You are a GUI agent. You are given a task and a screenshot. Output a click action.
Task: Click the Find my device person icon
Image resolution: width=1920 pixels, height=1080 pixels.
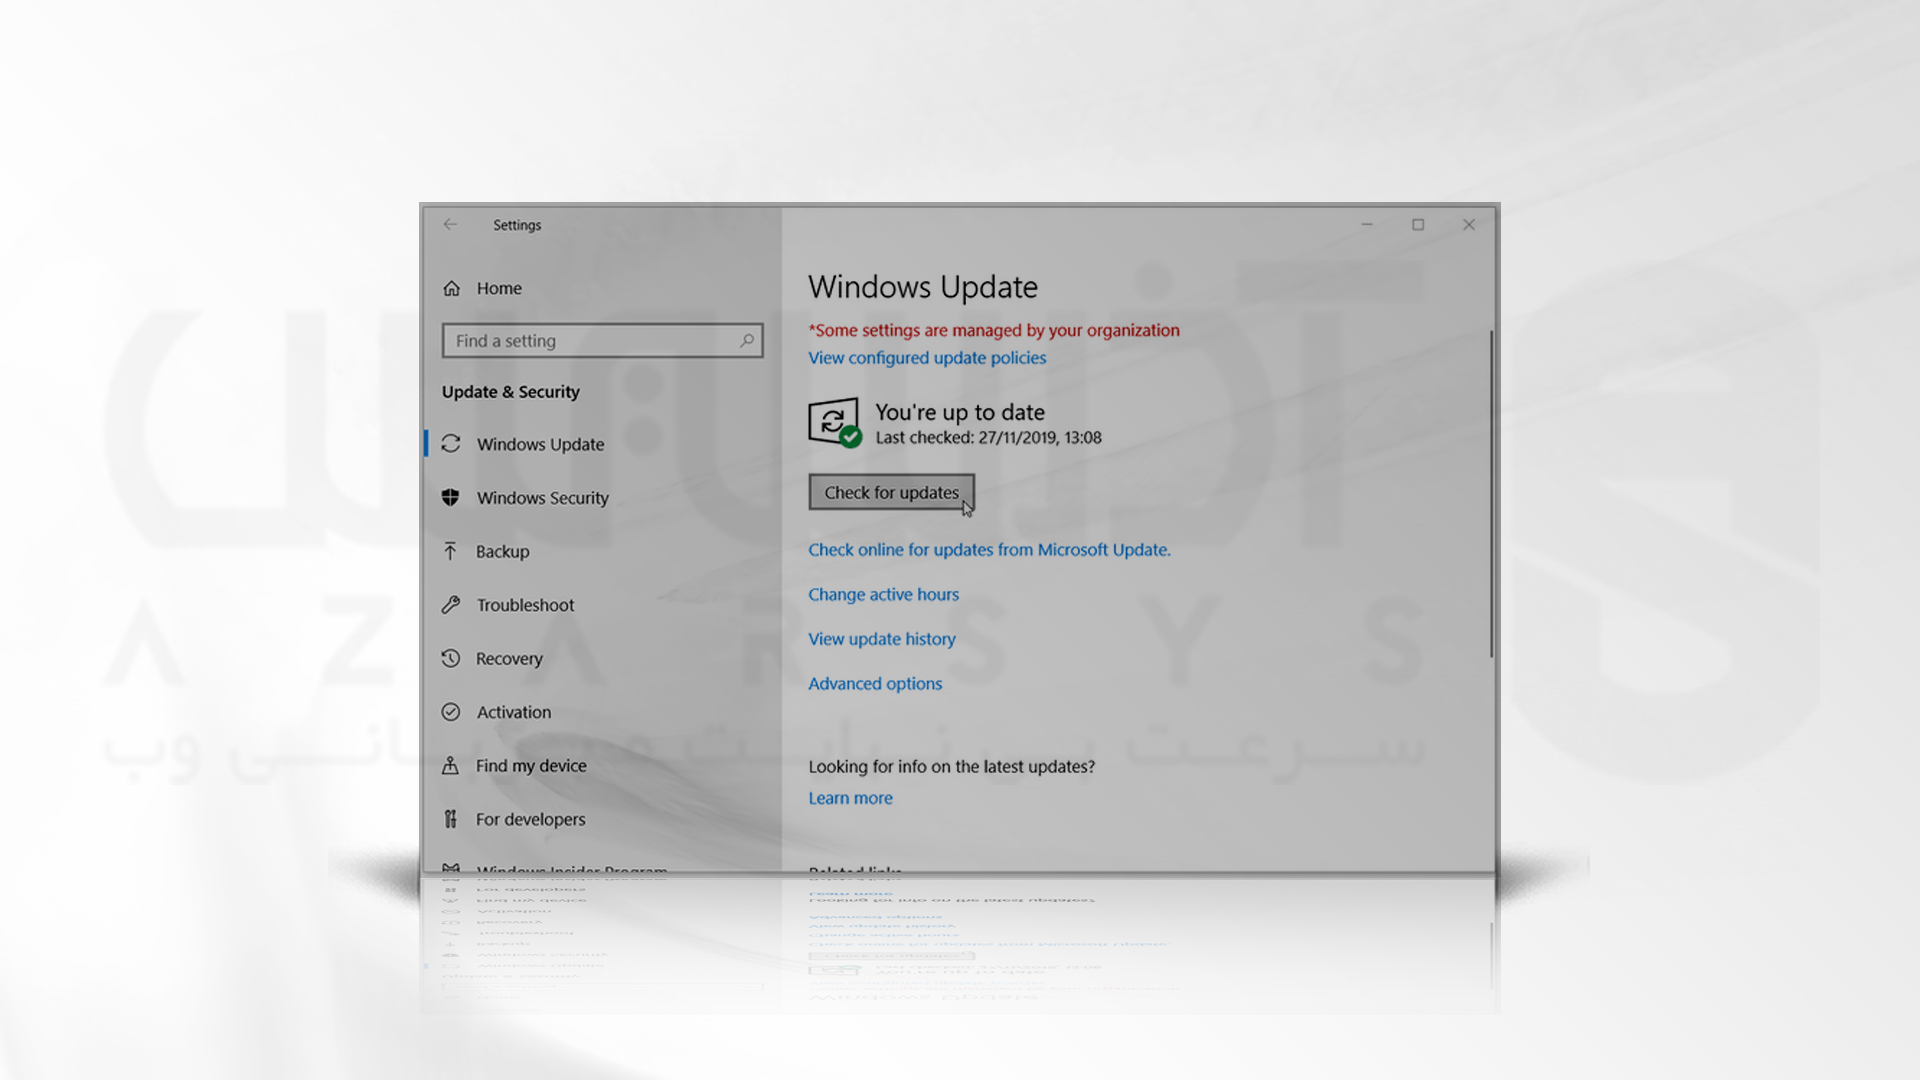[x=451, y=765]
